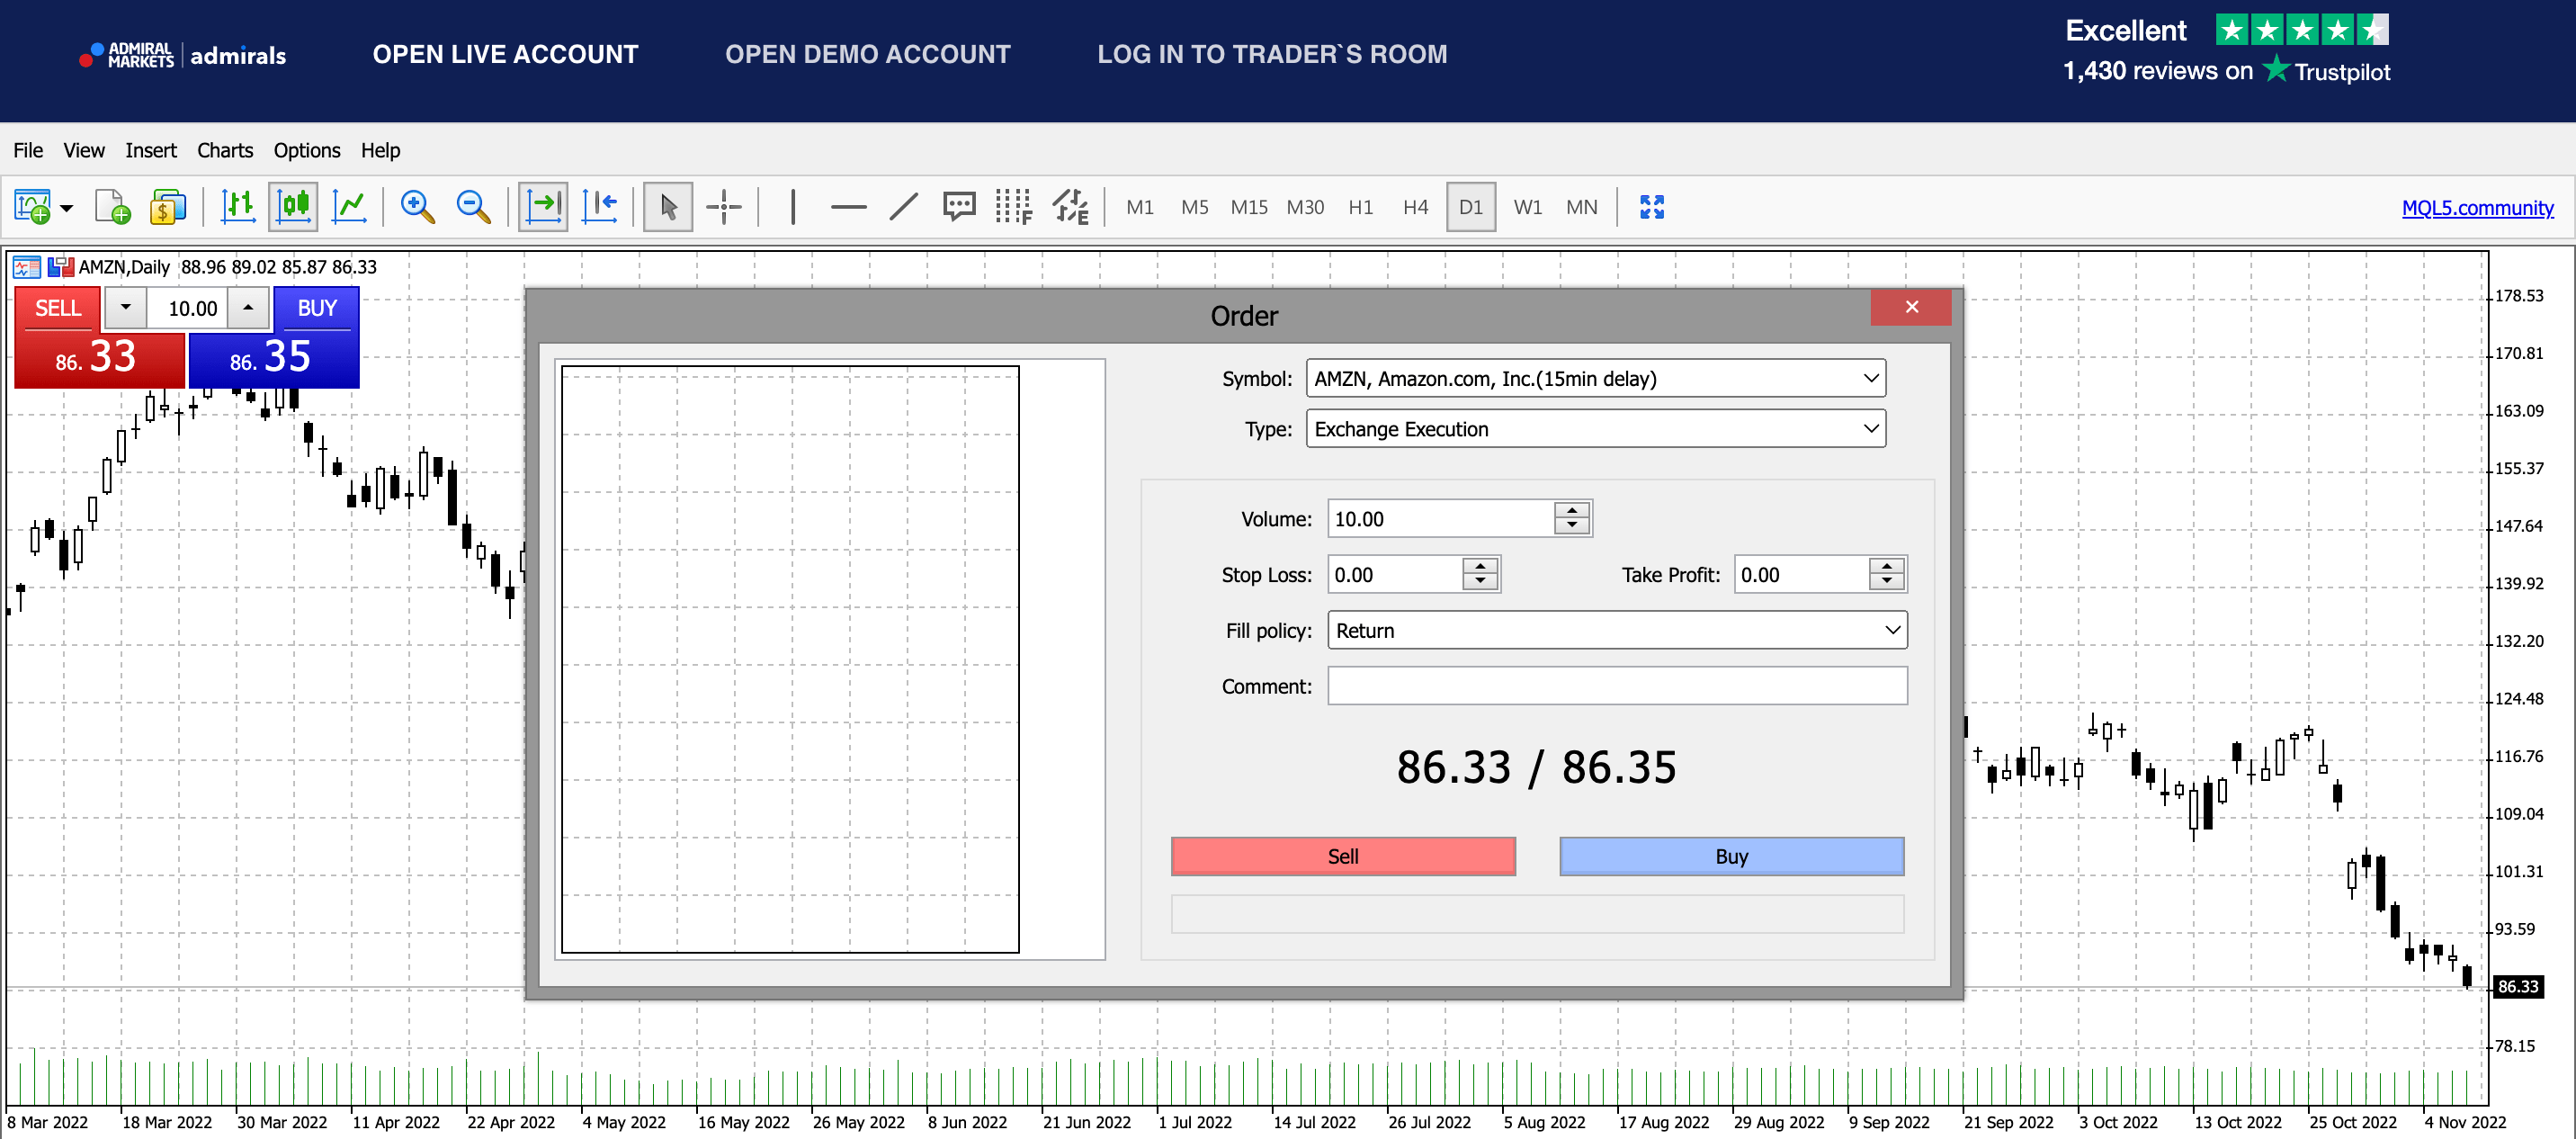The width and height of the screenshot is (2576, 1139).
Task: Decrease one-click volume with down arrow
Action: point(126,308)
